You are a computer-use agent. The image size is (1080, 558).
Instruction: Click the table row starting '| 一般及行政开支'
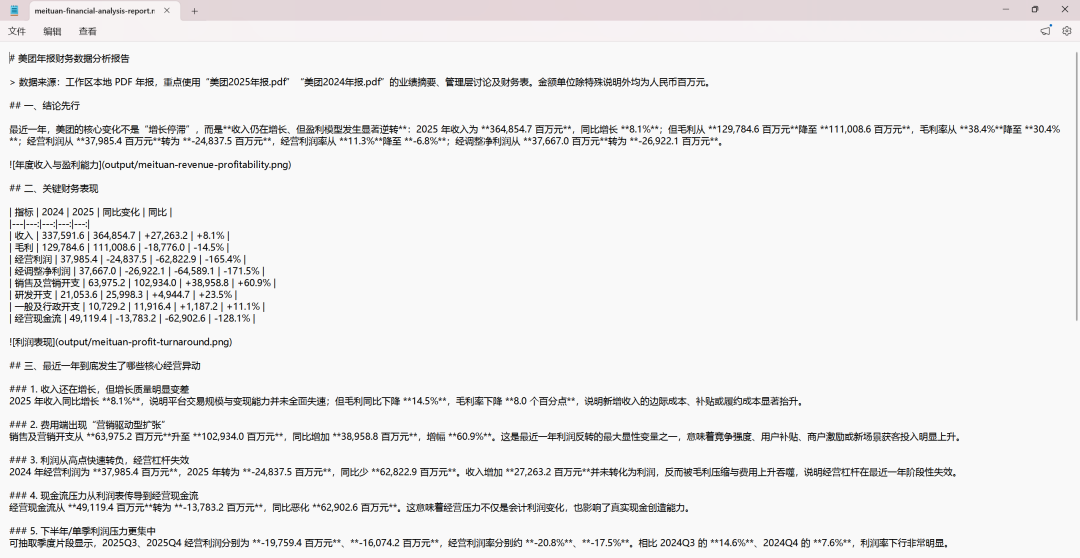[x=137, y=306]
